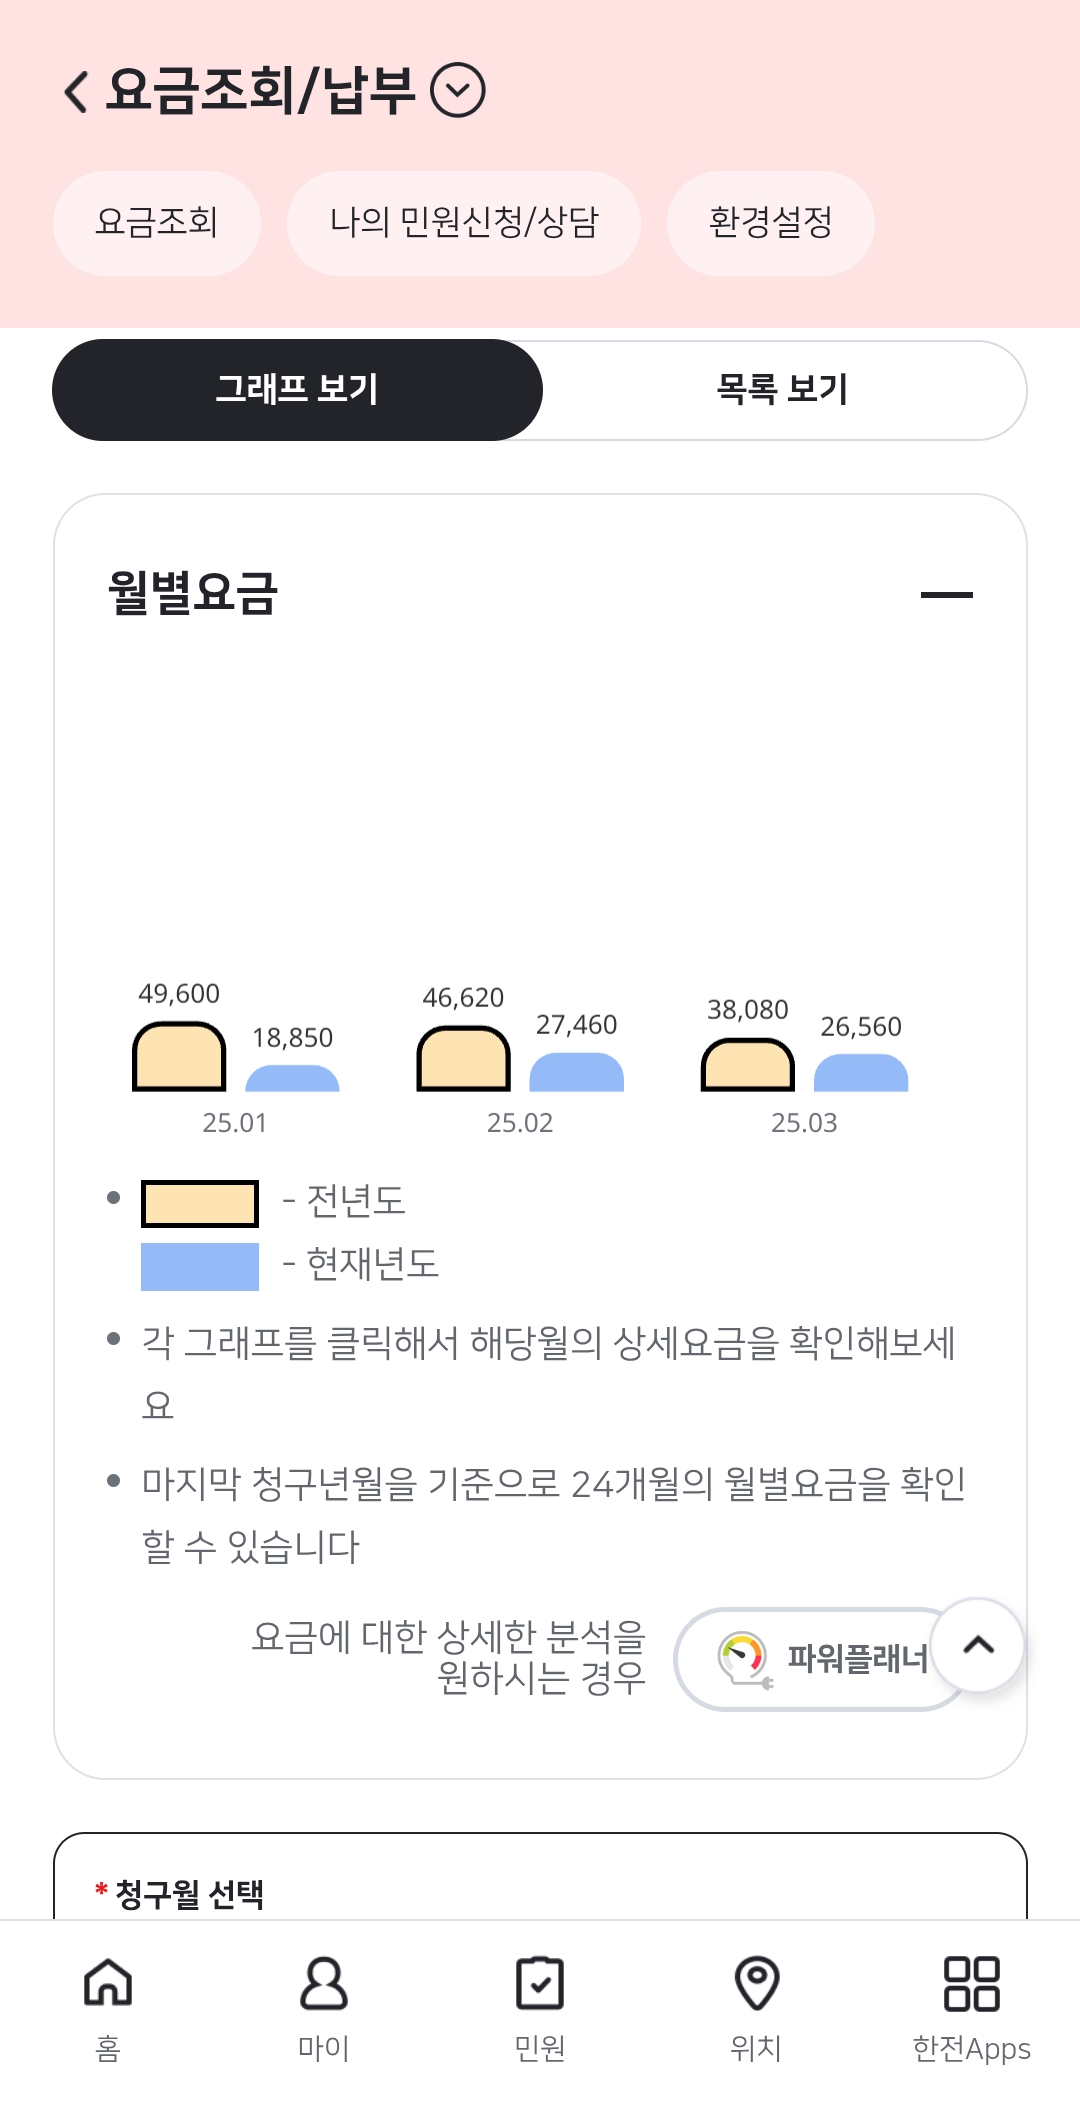Tap the scroll-to-top arrow button
The image size is (1080, 2115).
tap(977, 1645)
